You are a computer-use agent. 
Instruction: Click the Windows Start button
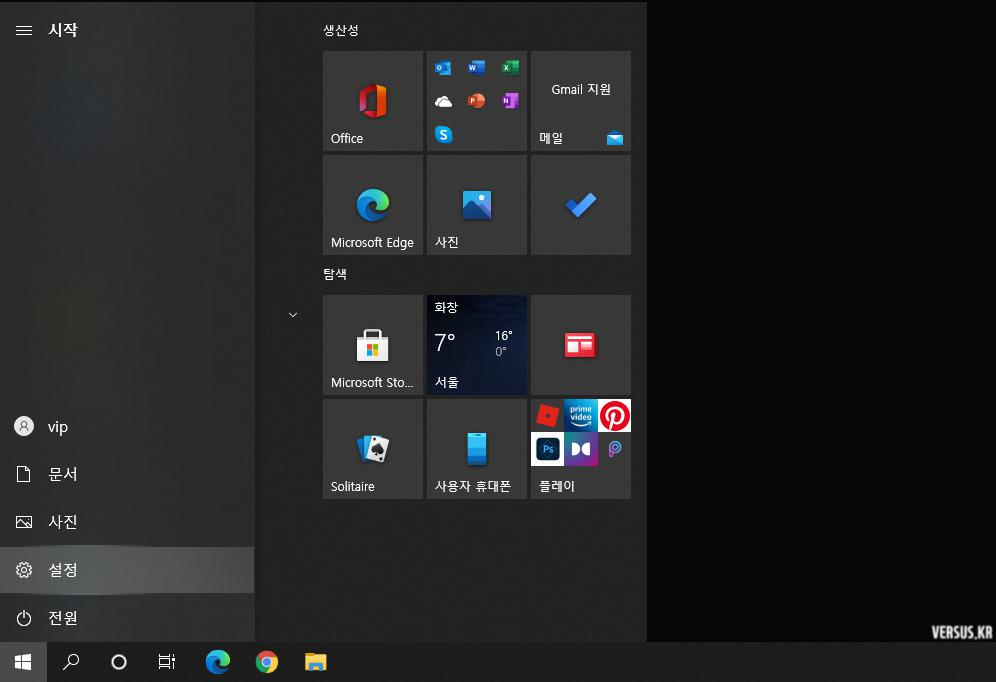click(23, 662)
